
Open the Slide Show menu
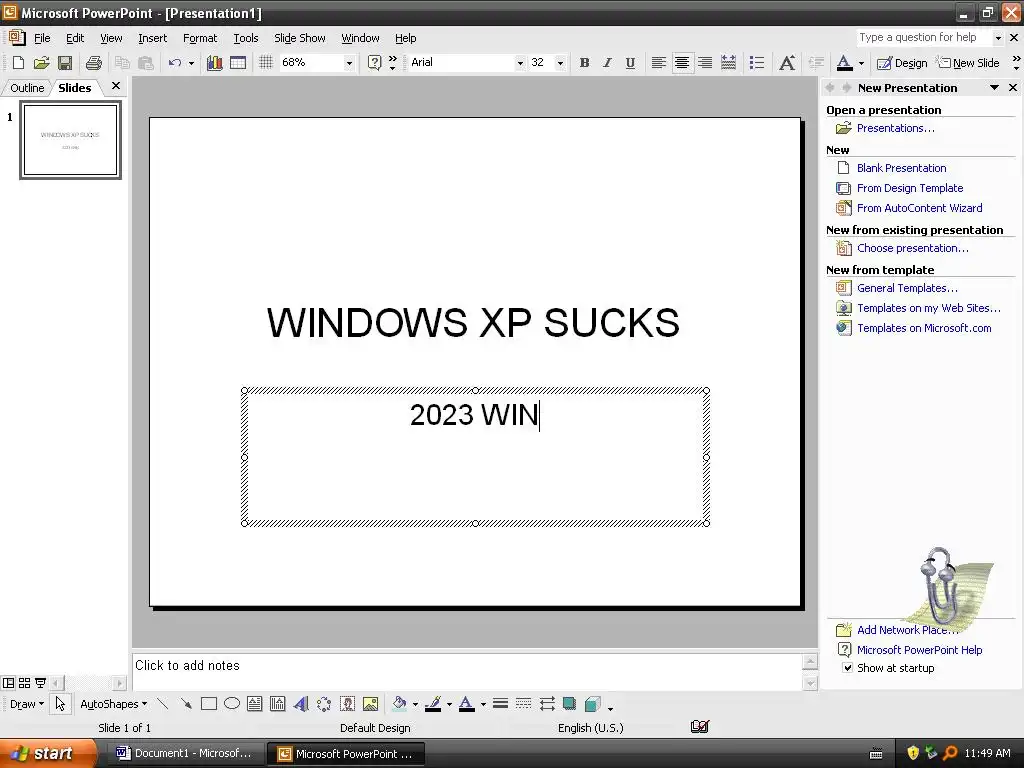(300, 38)
